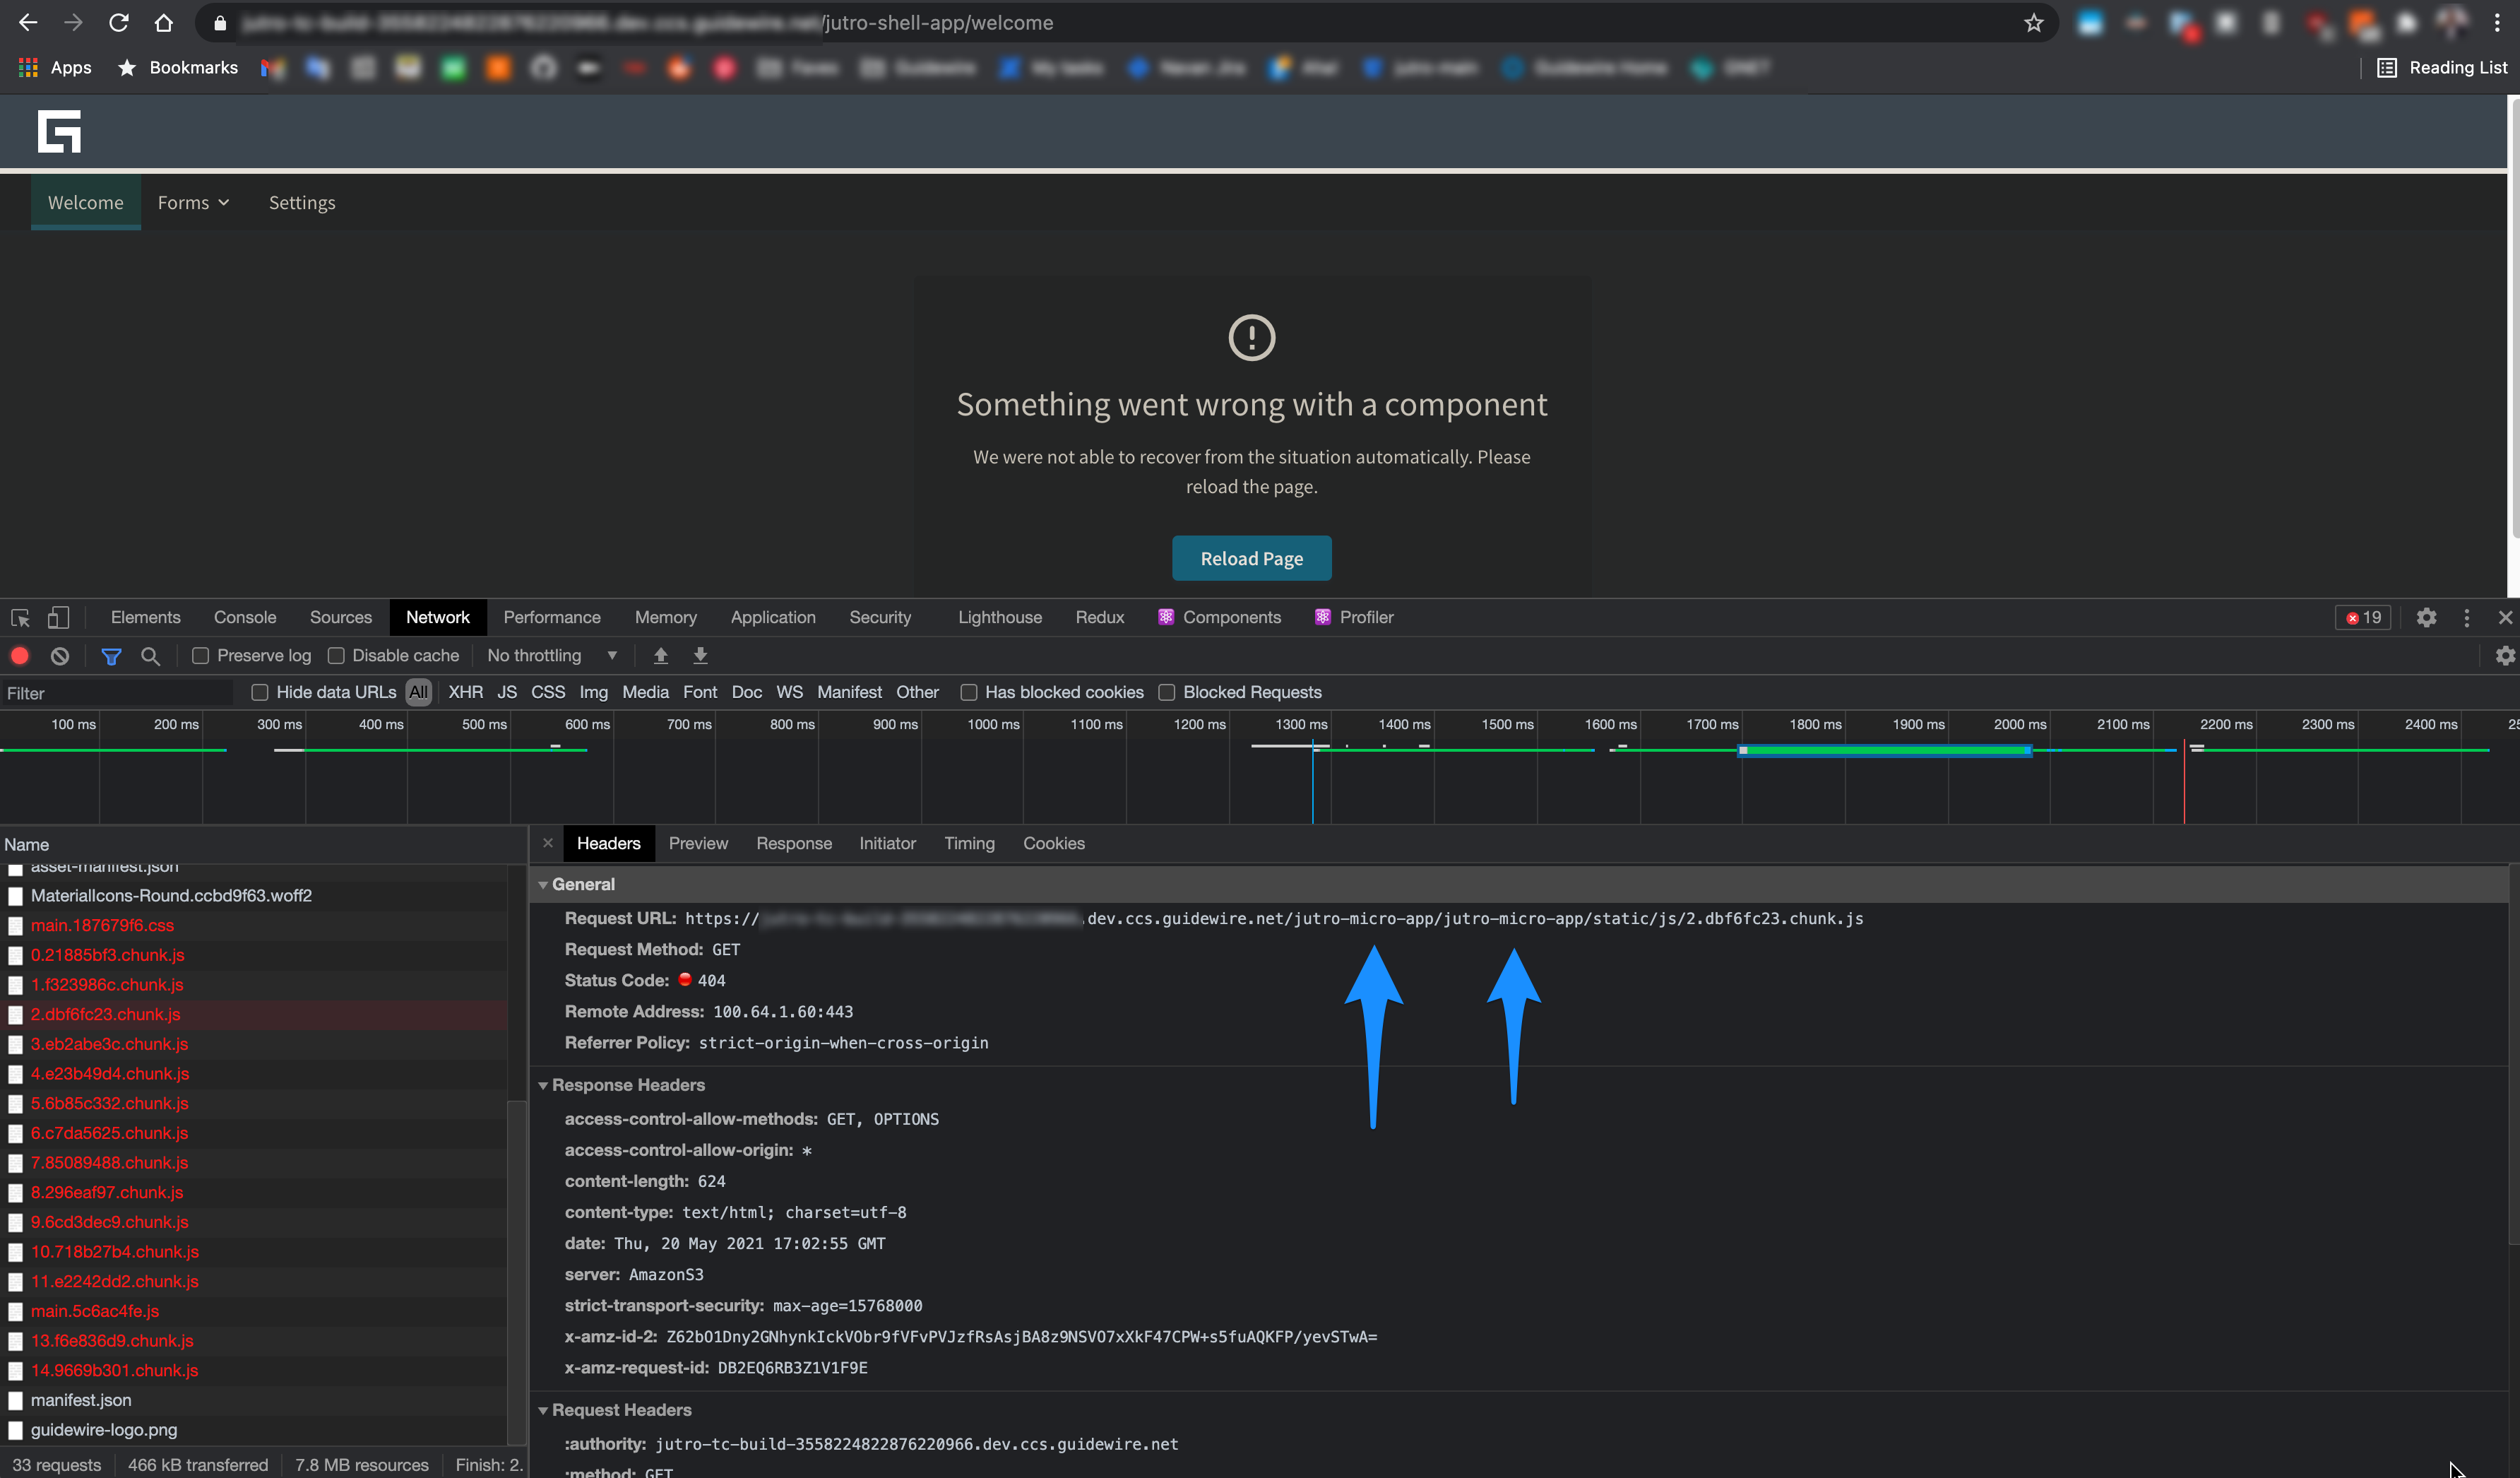Enable the Preserve log checkbox
The height and width of the screenshot is (1478, 2520).
(201, 656)
